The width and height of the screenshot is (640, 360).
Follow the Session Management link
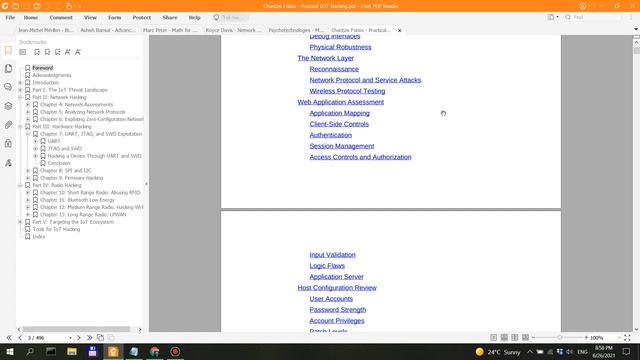point(342,146)
